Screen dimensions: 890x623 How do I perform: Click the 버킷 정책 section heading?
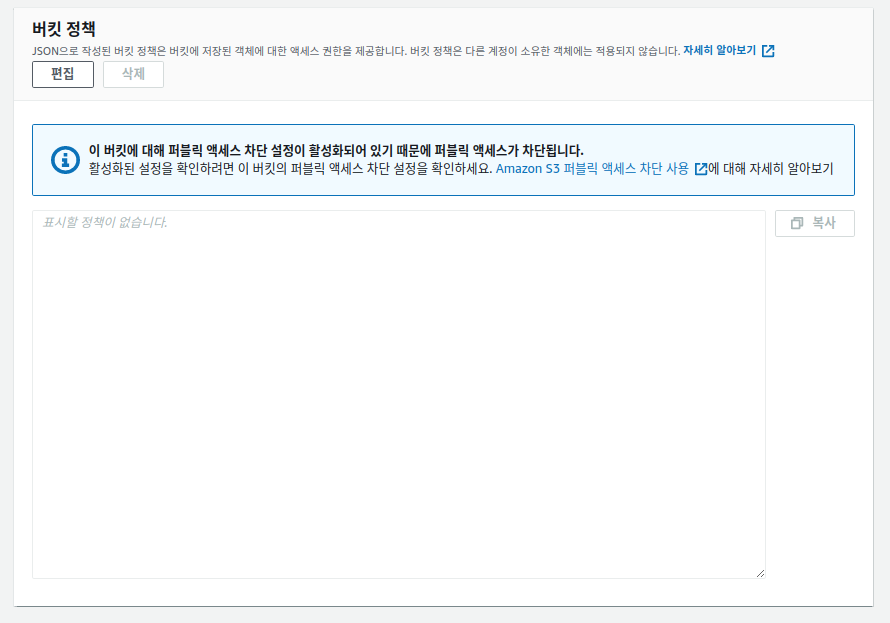point(64,28)
